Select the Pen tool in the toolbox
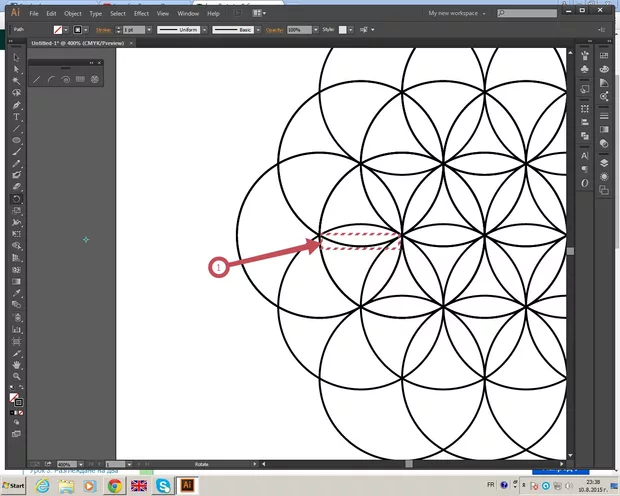The height and width of the screenshot is (496, 620). click(17, 104)
